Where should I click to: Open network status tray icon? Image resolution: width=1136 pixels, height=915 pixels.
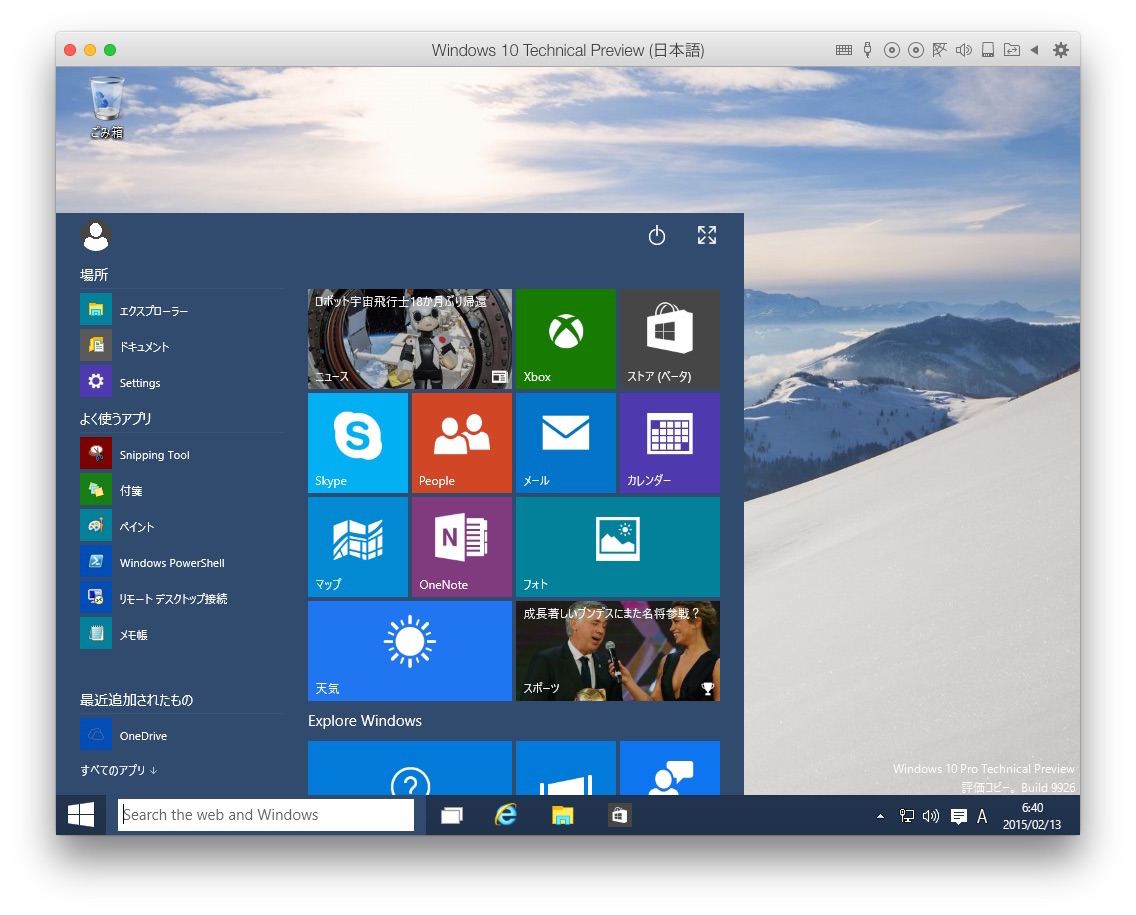[x=906, y=816]
